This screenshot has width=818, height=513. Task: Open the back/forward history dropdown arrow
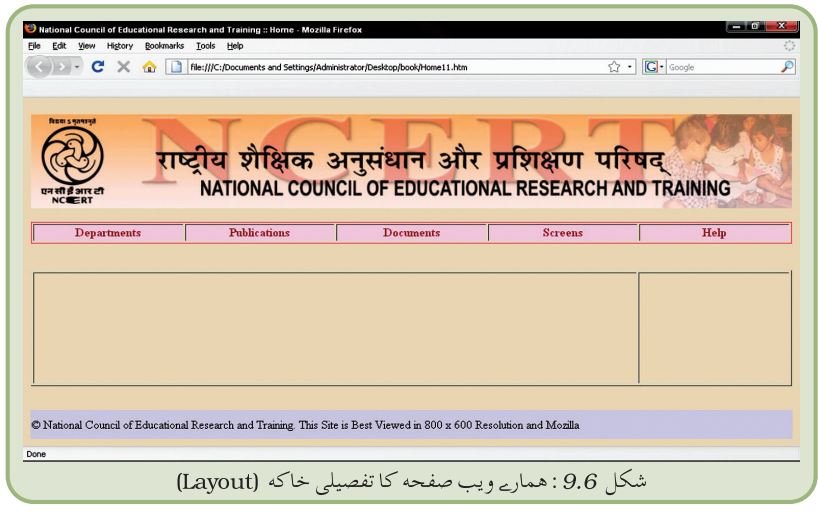[77, 67]
